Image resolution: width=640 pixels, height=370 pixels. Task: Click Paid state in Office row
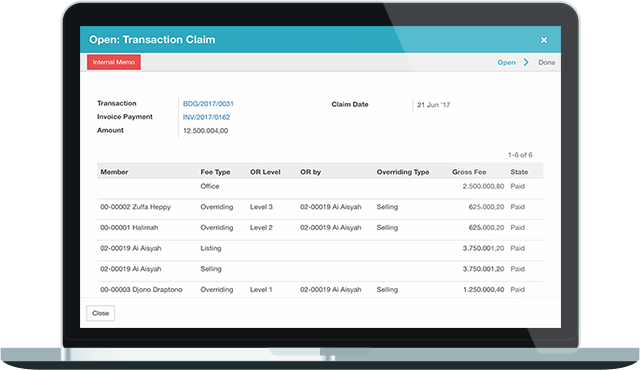(518, 186)
